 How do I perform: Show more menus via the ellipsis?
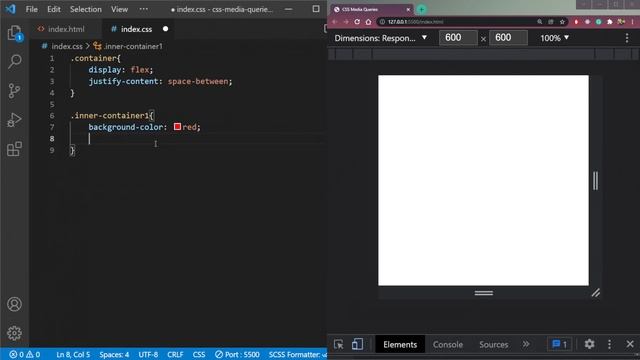pos(144,9)
